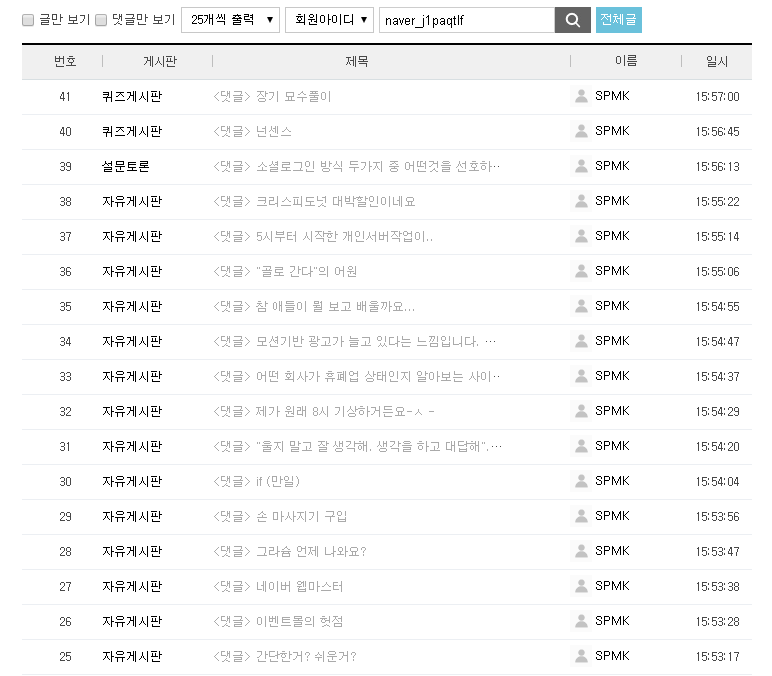Open comment link 제가 원래 8시 기상하거든요
The height and width of the screenshot is (676, 772).
coord(324,411)
